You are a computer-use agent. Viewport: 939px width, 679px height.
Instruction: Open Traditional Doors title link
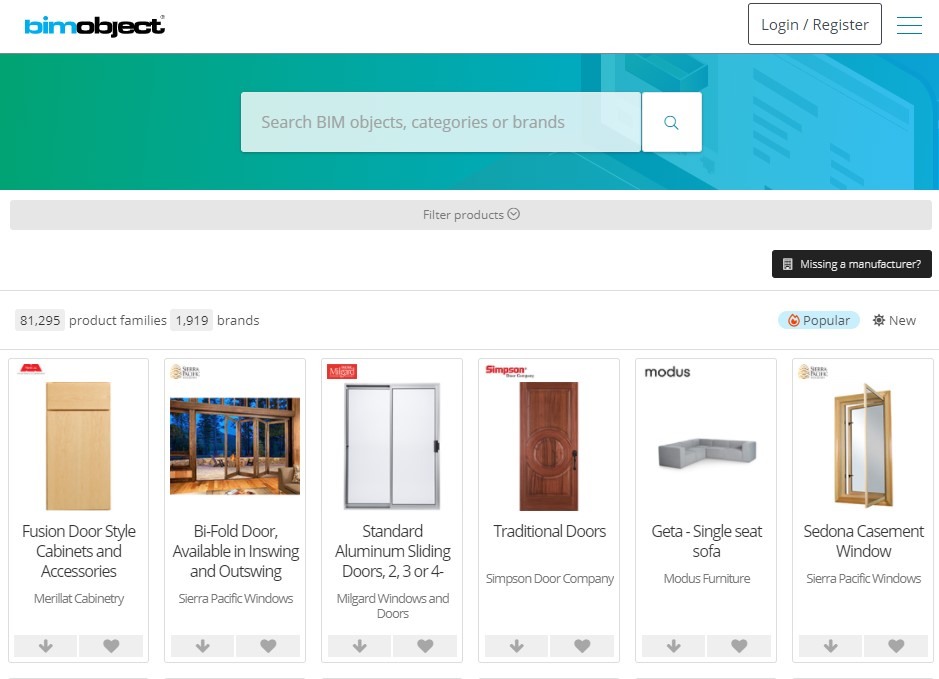click(549, 531)
